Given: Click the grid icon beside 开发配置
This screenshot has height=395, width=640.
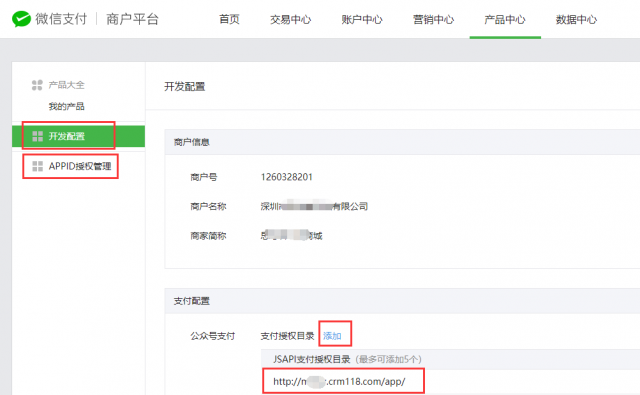Looking at the screenshot, I should pyautogui.click(x=38, y=136).
